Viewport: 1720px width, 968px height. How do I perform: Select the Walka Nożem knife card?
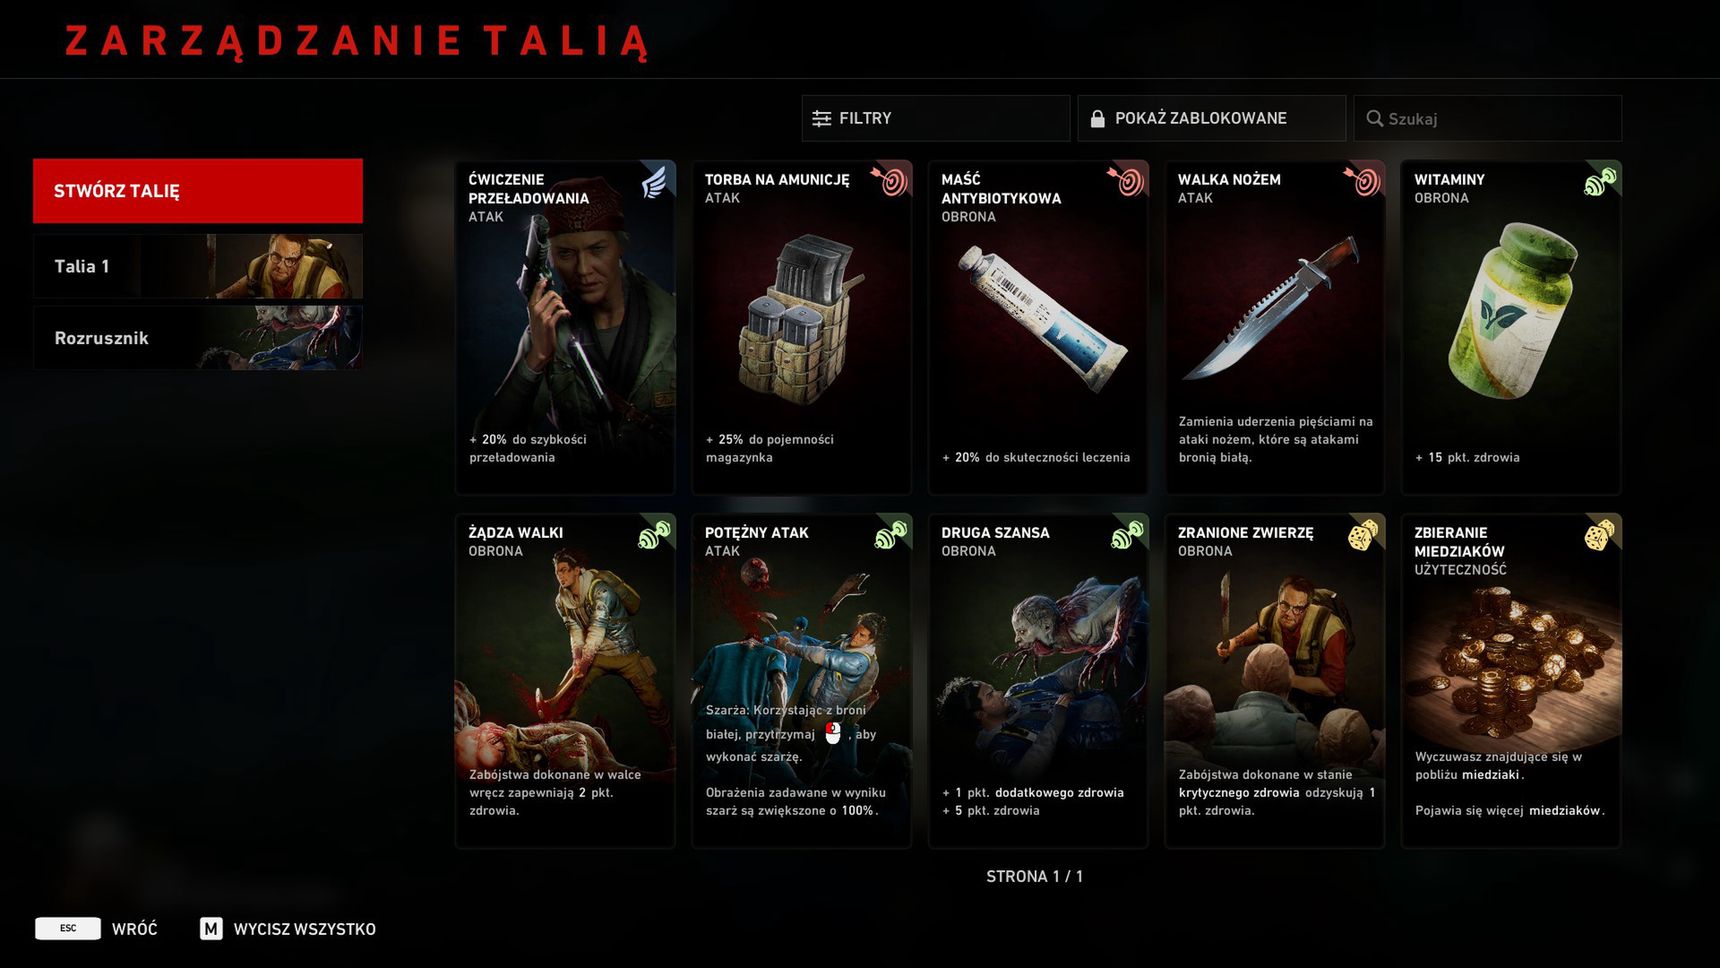pyautogui.click(x=1275, y=328)
